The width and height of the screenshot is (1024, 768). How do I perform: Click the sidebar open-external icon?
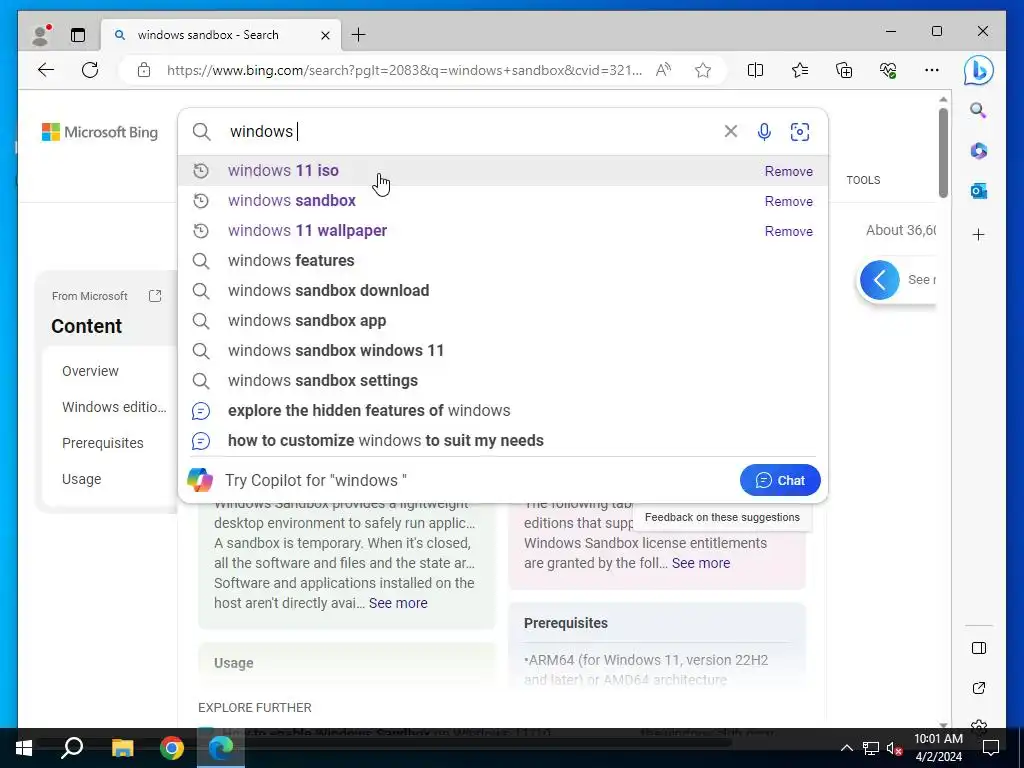978,688
